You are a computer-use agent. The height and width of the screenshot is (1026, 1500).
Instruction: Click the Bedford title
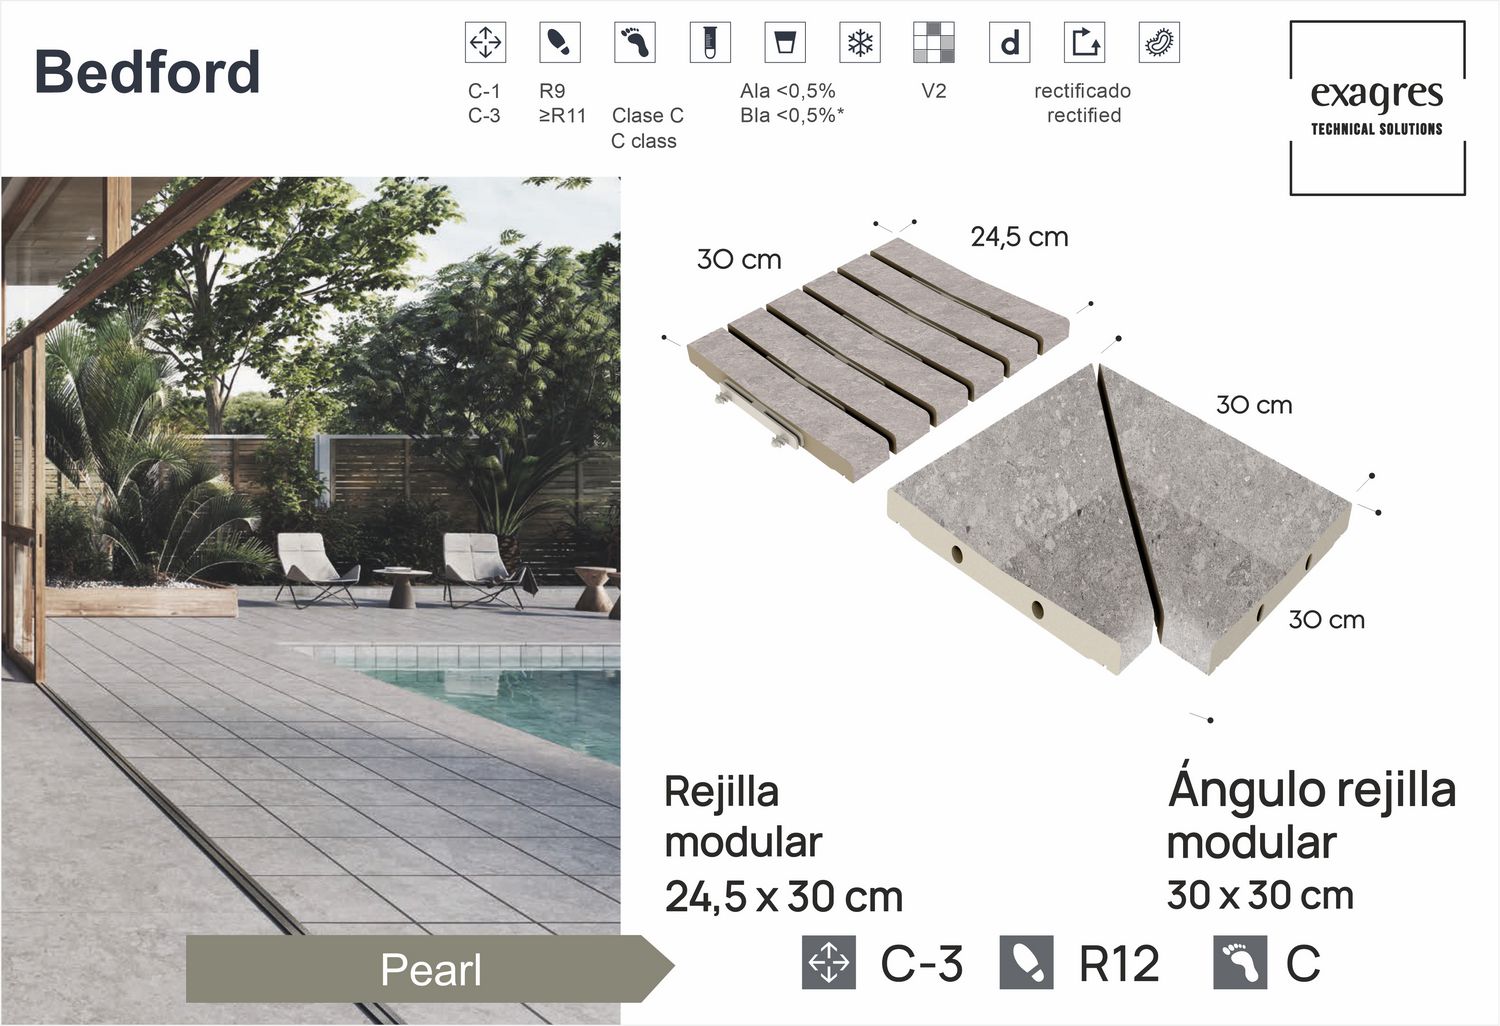147,72
